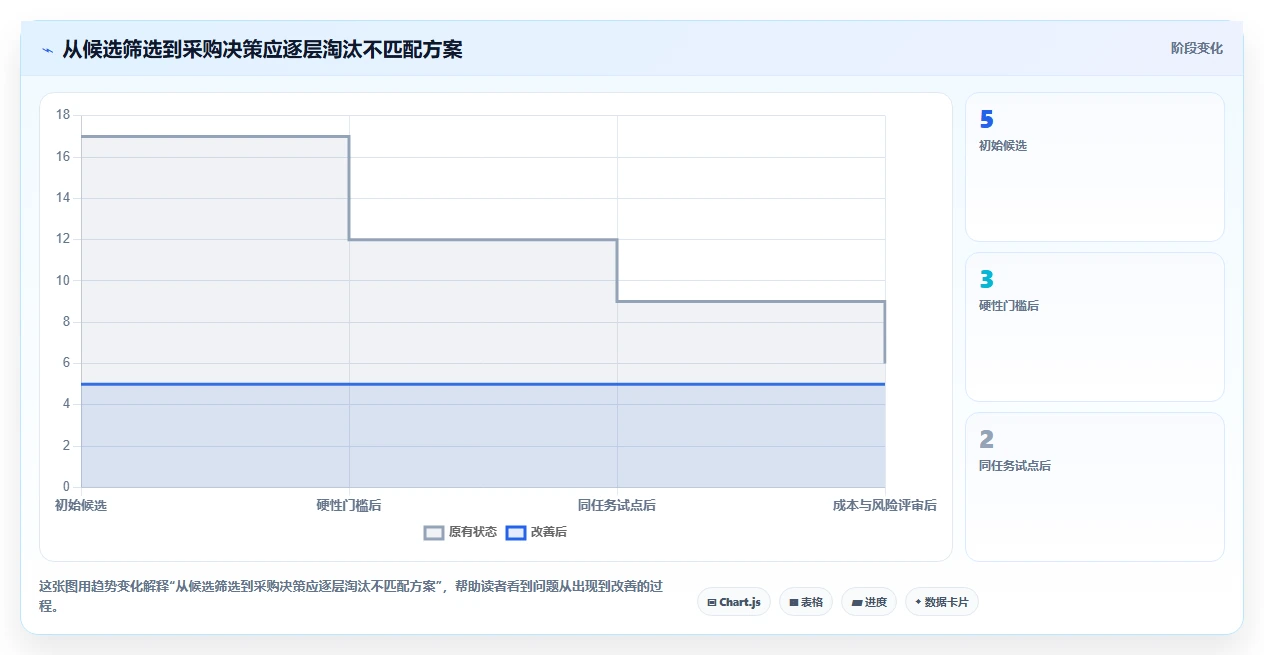The image size is (1264, 655).
Task: Toggle the 原有状态 legend item
Action: coord(460,532)
